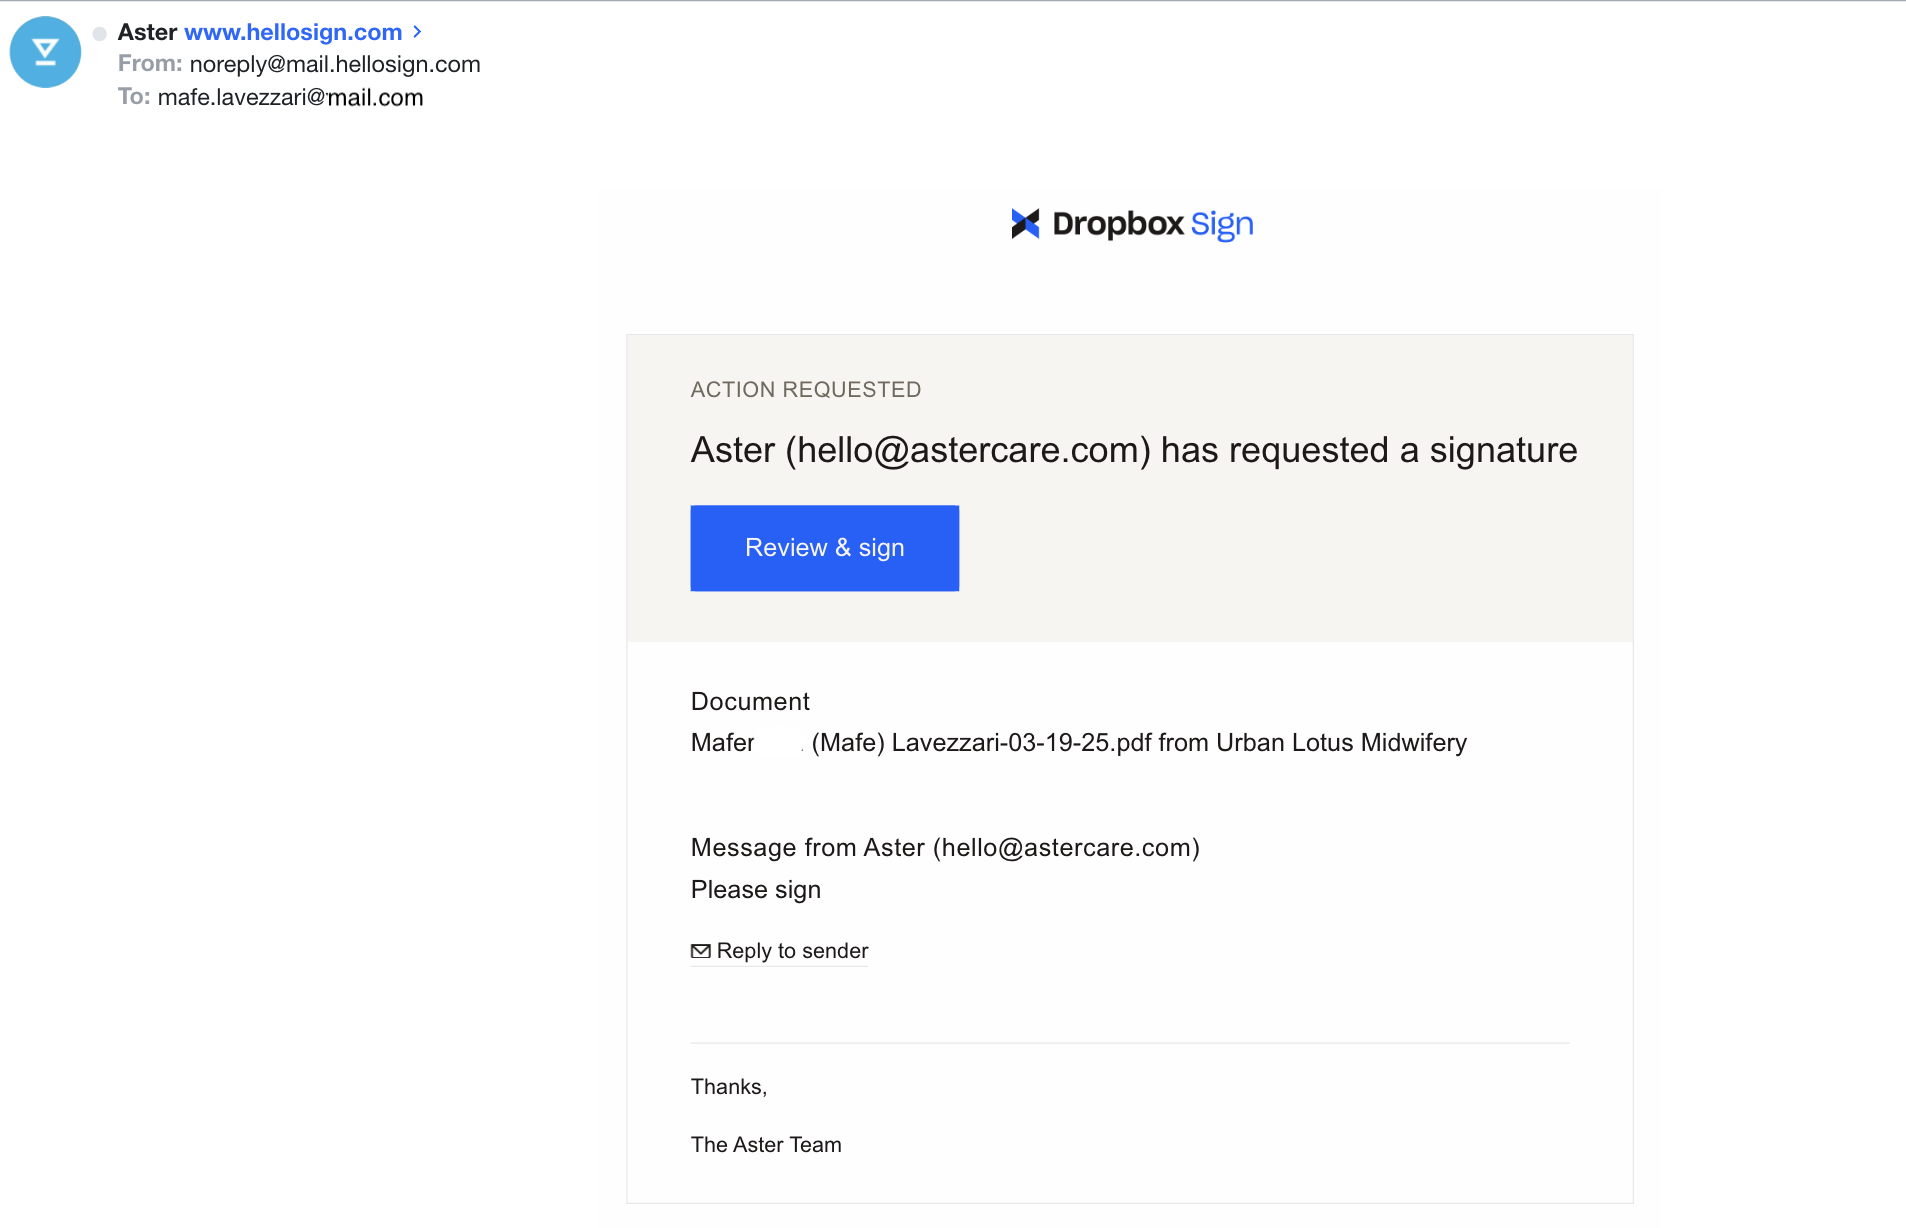Click 'The Aster Team' signature text

point(766,1145)
